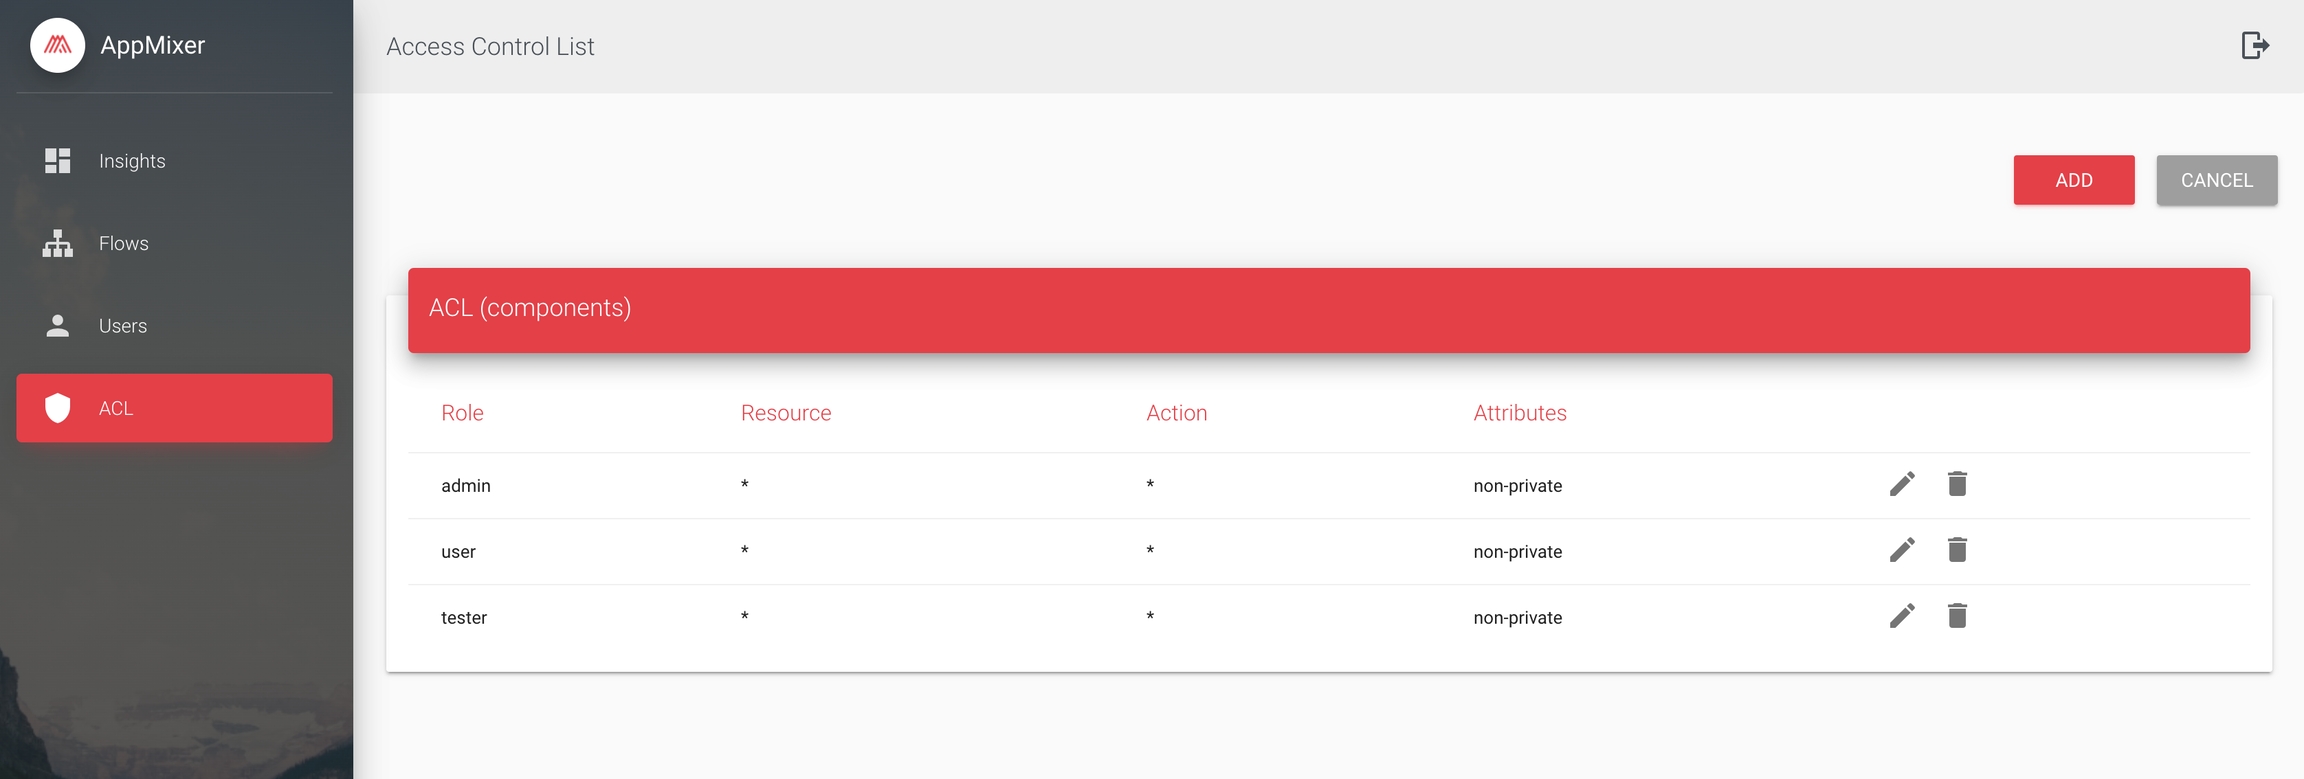Click the Resource column header
The height and width of the screenshot is (779, 2304).
pyautogui.click(x=785, y=413)
